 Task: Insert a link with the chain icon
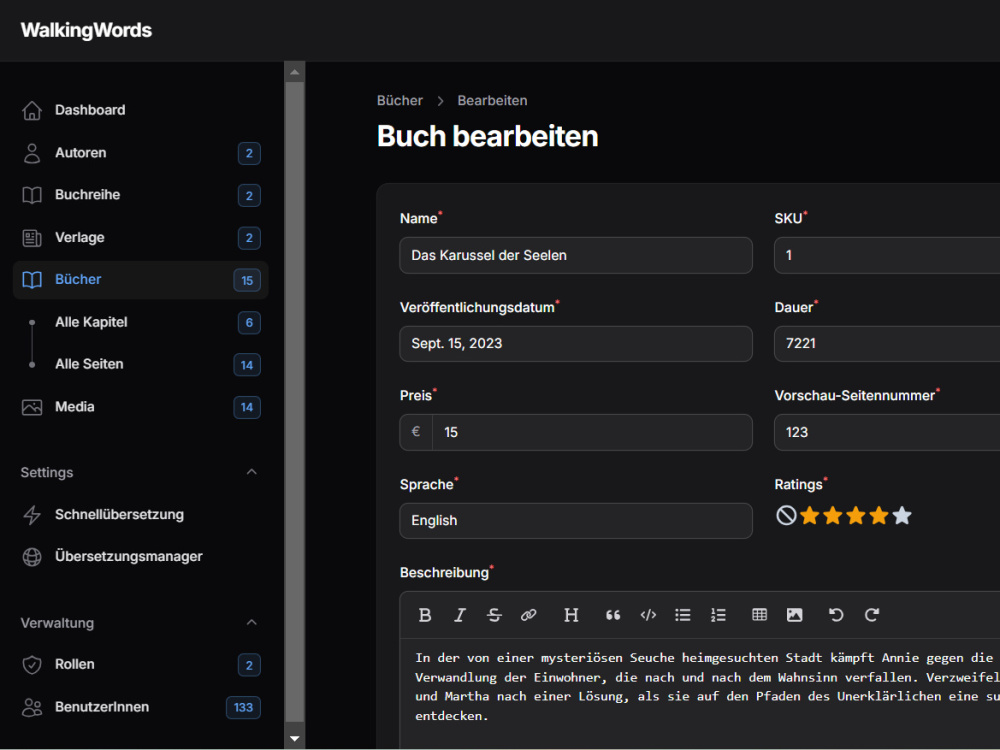click(x=529, y=615)
